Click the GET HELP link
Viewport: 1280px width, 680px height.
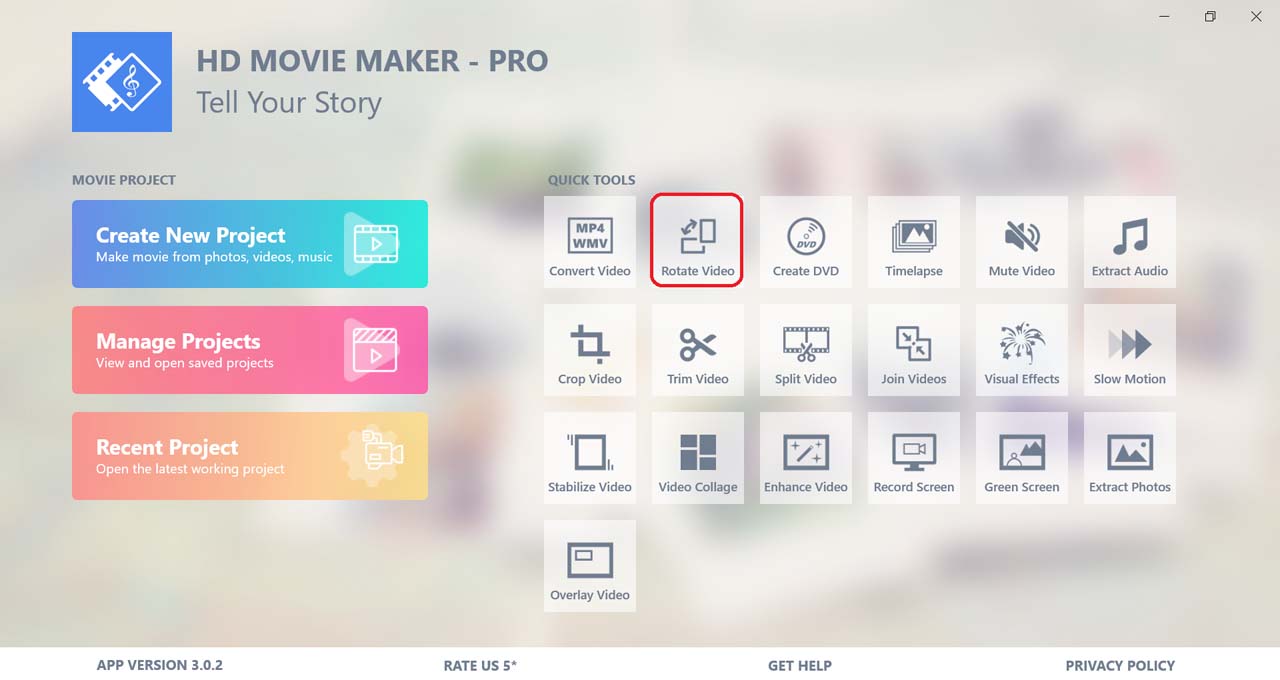pyautogui.click(x=800, y=665)
